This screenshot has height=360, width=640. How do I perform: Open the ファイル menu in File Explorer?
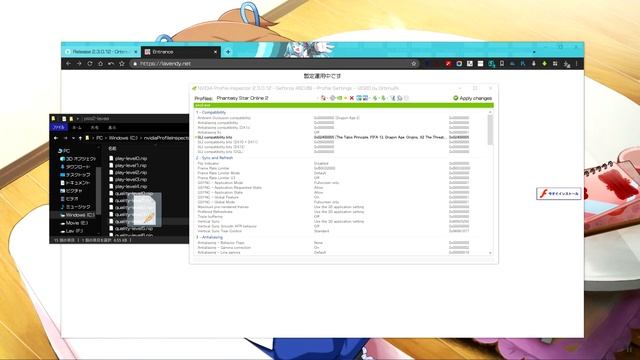pos(58,127)
